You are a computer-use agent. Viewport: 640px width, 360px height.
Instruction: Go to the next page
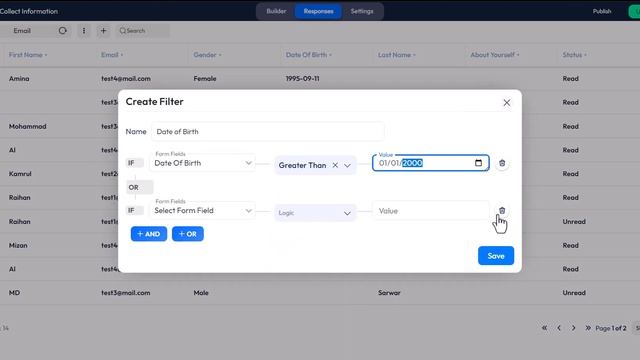click(x=573, y=328)
